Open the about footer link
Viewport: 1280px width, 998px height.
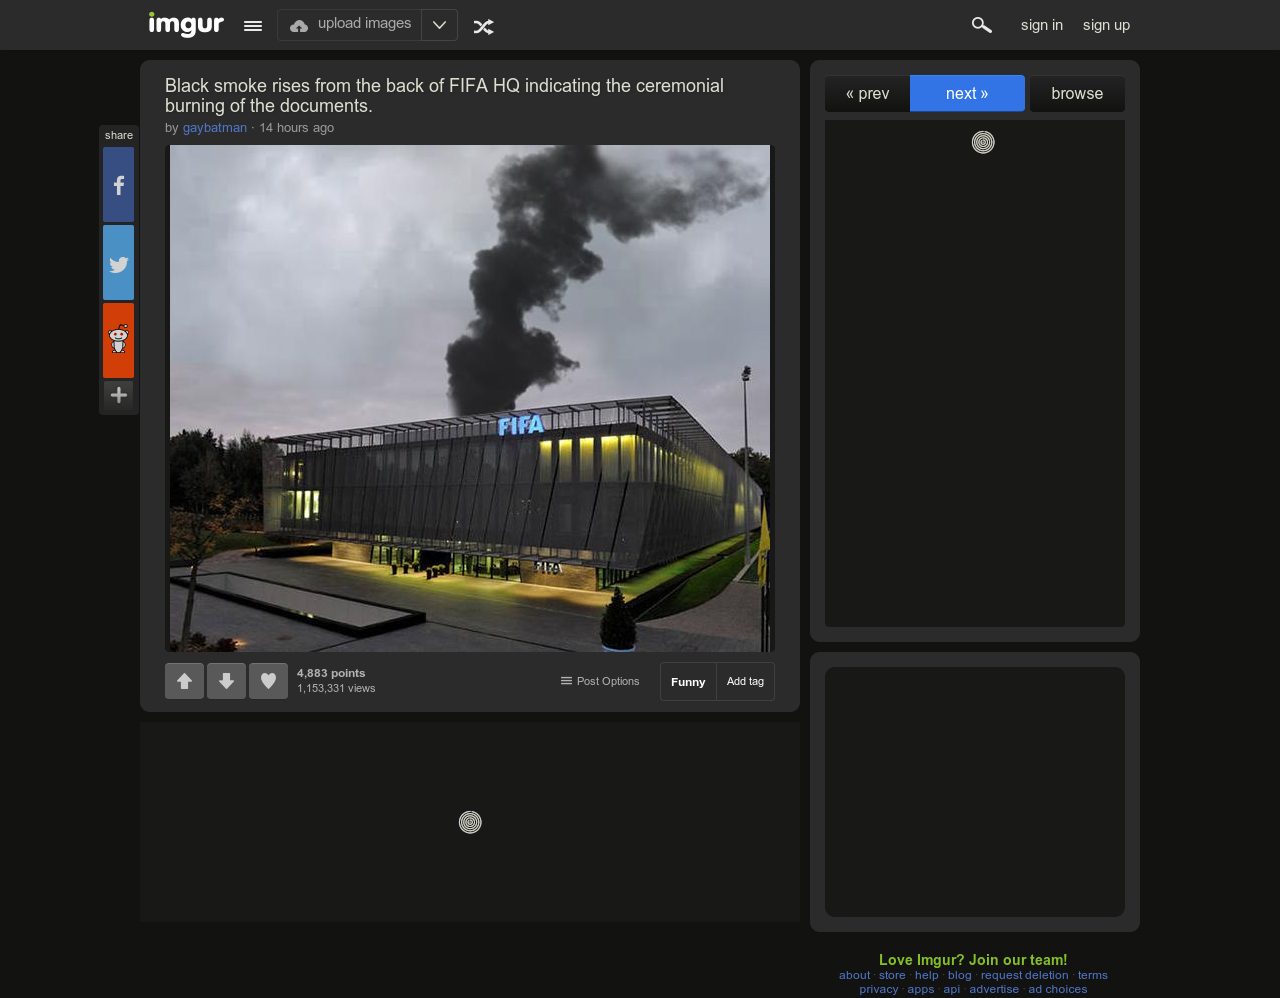pyautogui.click(x=855, y=975)
